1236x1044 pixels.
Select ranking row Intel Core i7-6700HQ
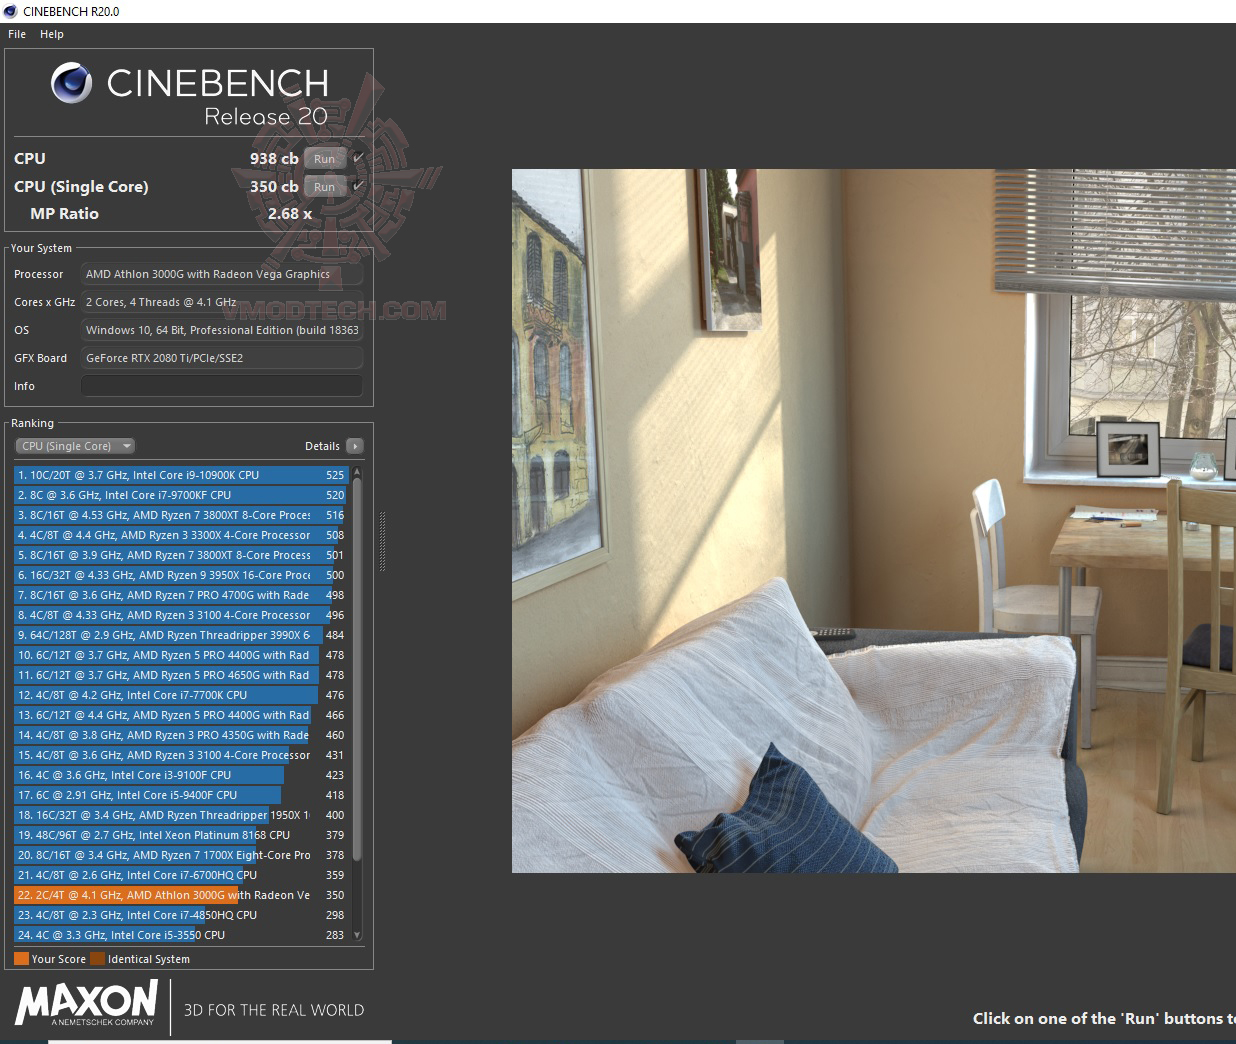pos(181,875)
